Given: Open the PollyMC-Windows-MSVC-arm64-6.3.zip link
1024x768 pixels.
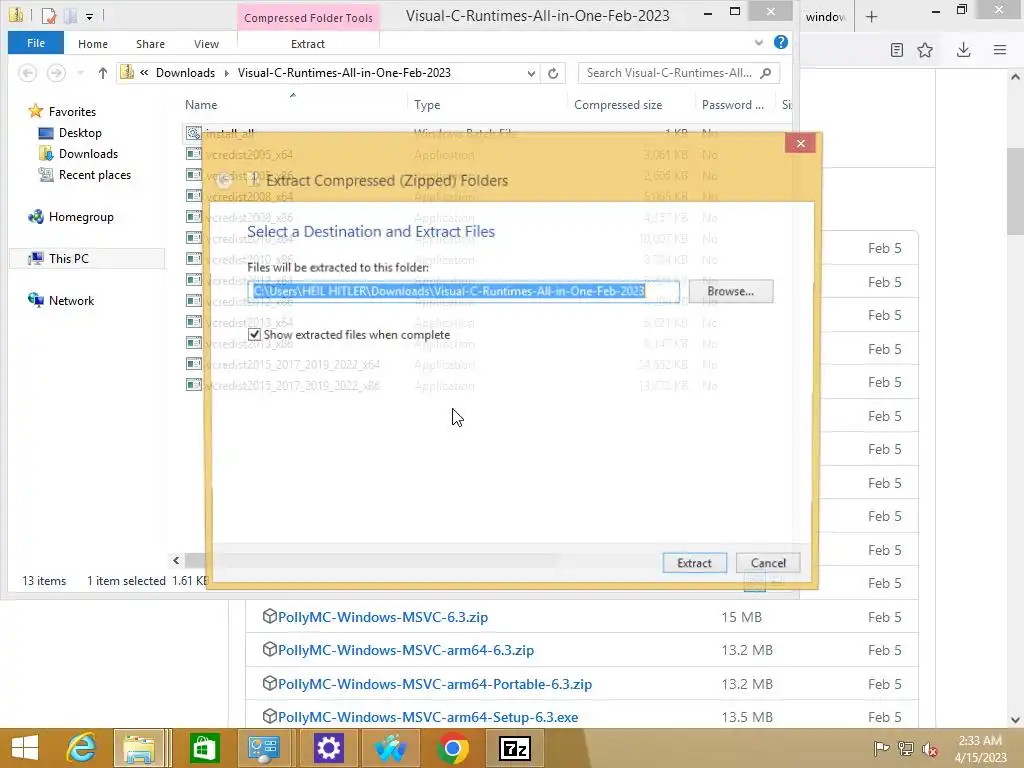Looking at the screenshot, I should pos(406,650).
